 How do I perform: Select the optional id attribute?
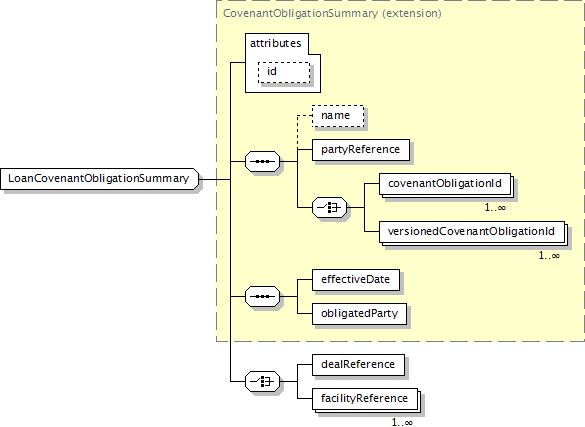pyautogui.click(x=284, y=72)
